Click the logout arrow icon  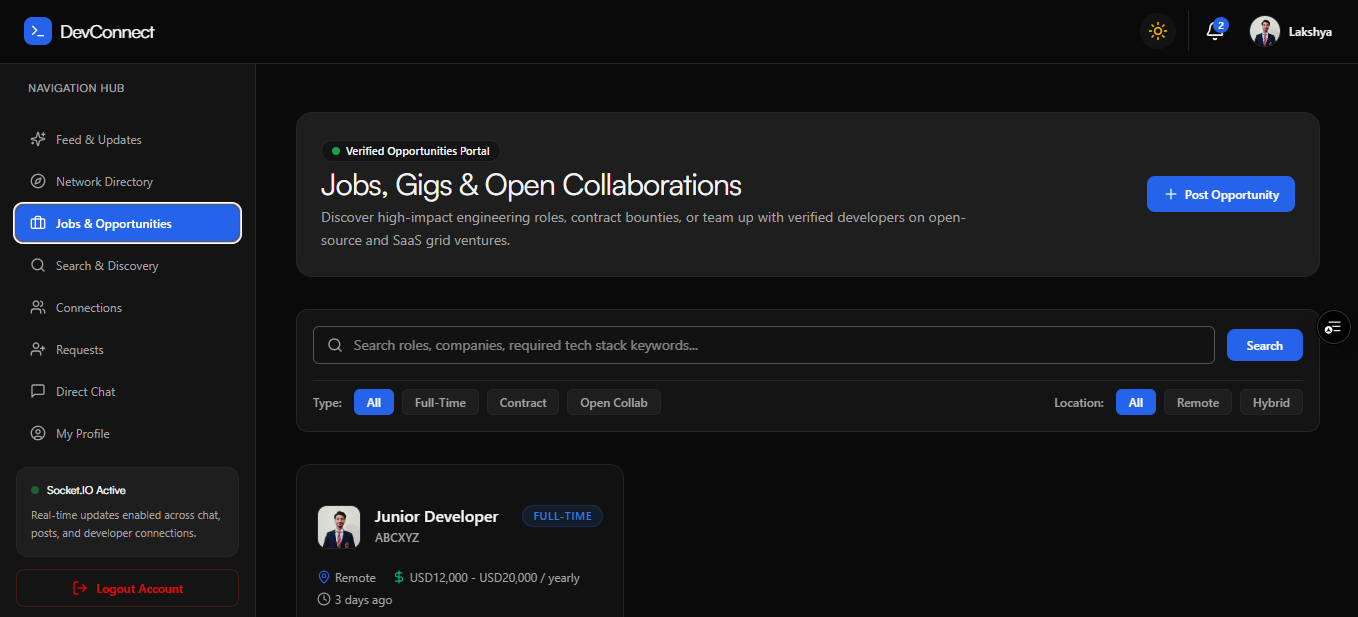(x=80, y=589)
